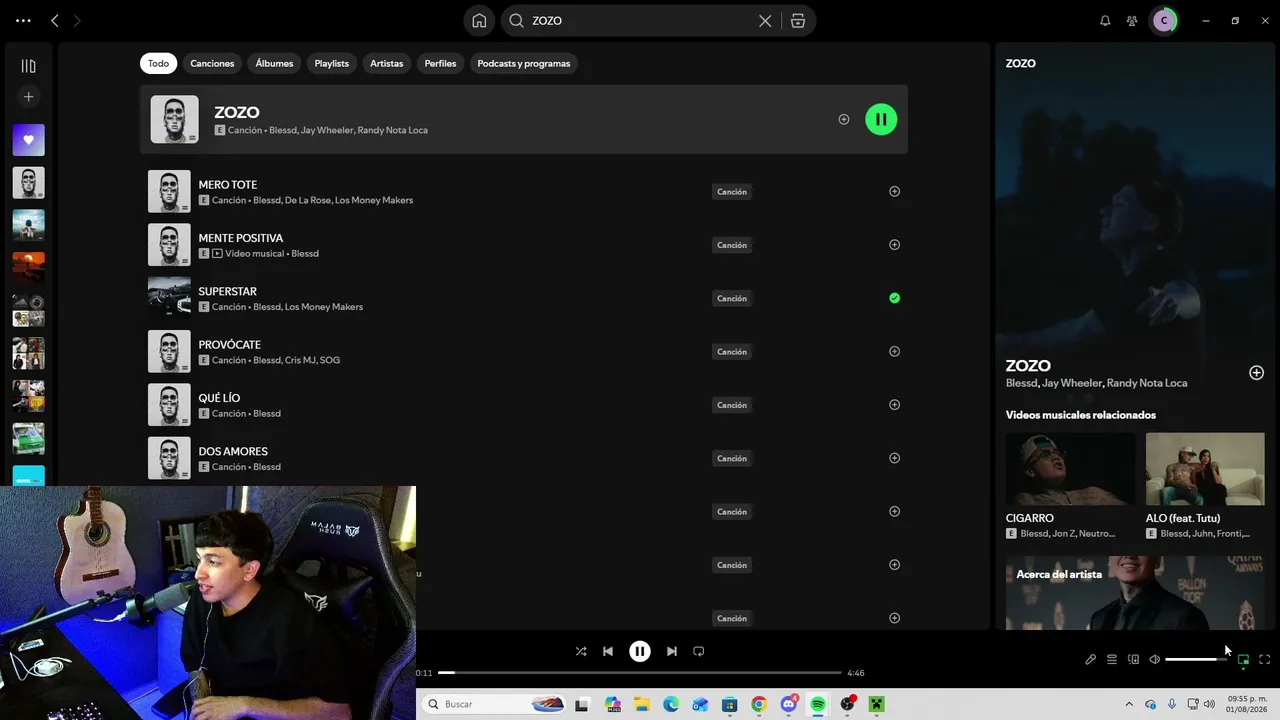Add MERO TOTE to Liked Songs
Image resolution: width=1280 pixels, height=720 pixels.
coord(894,191)
